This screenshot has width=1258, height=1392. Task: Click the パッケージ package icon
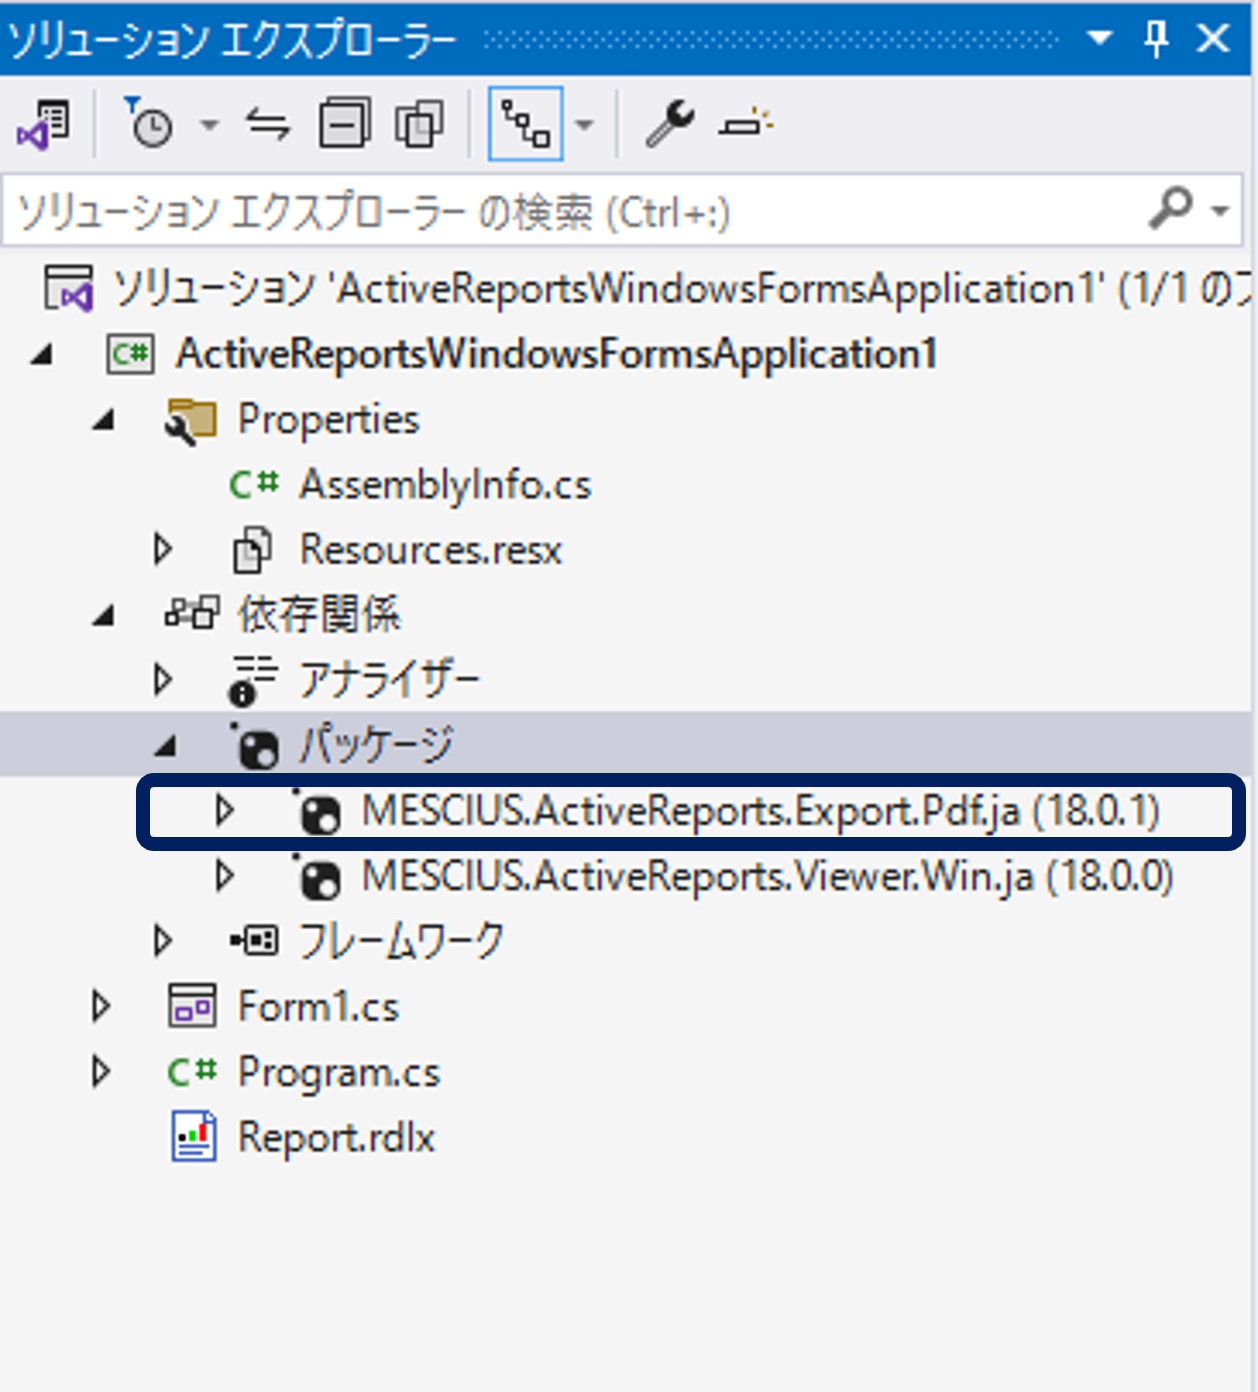[255, 746]
